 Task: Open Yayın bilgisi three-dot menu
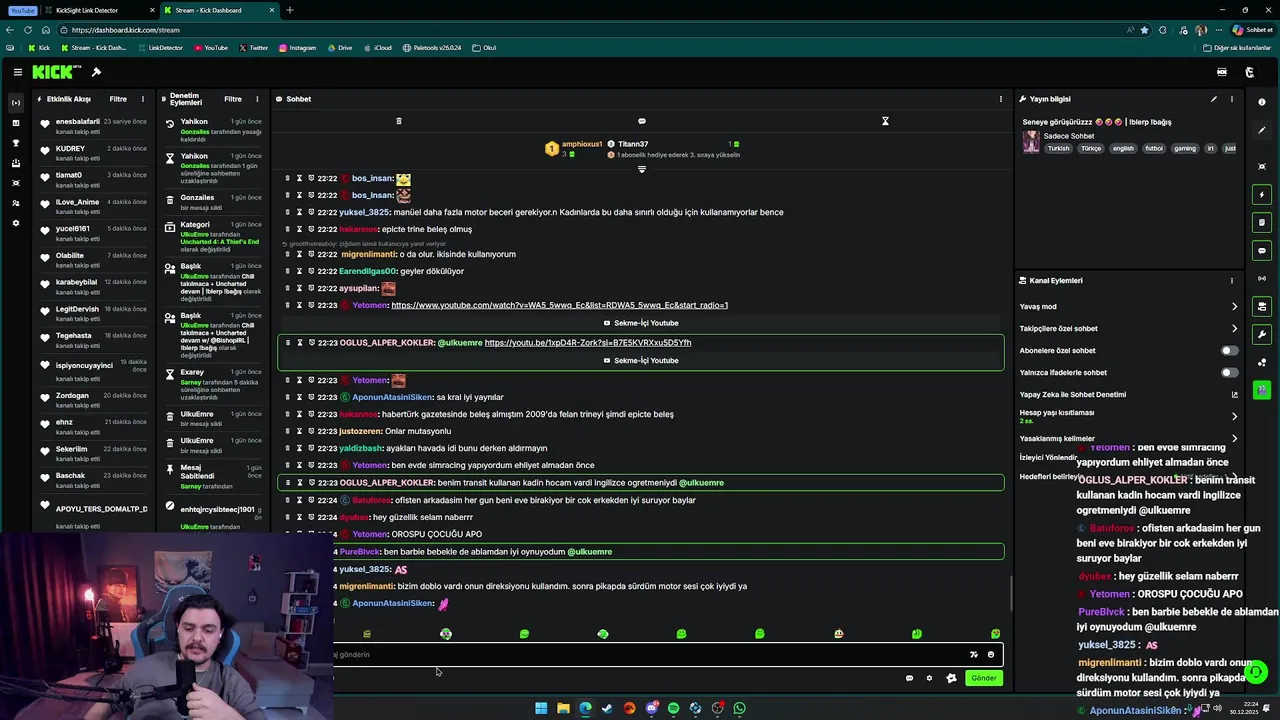pos(1232,99)
